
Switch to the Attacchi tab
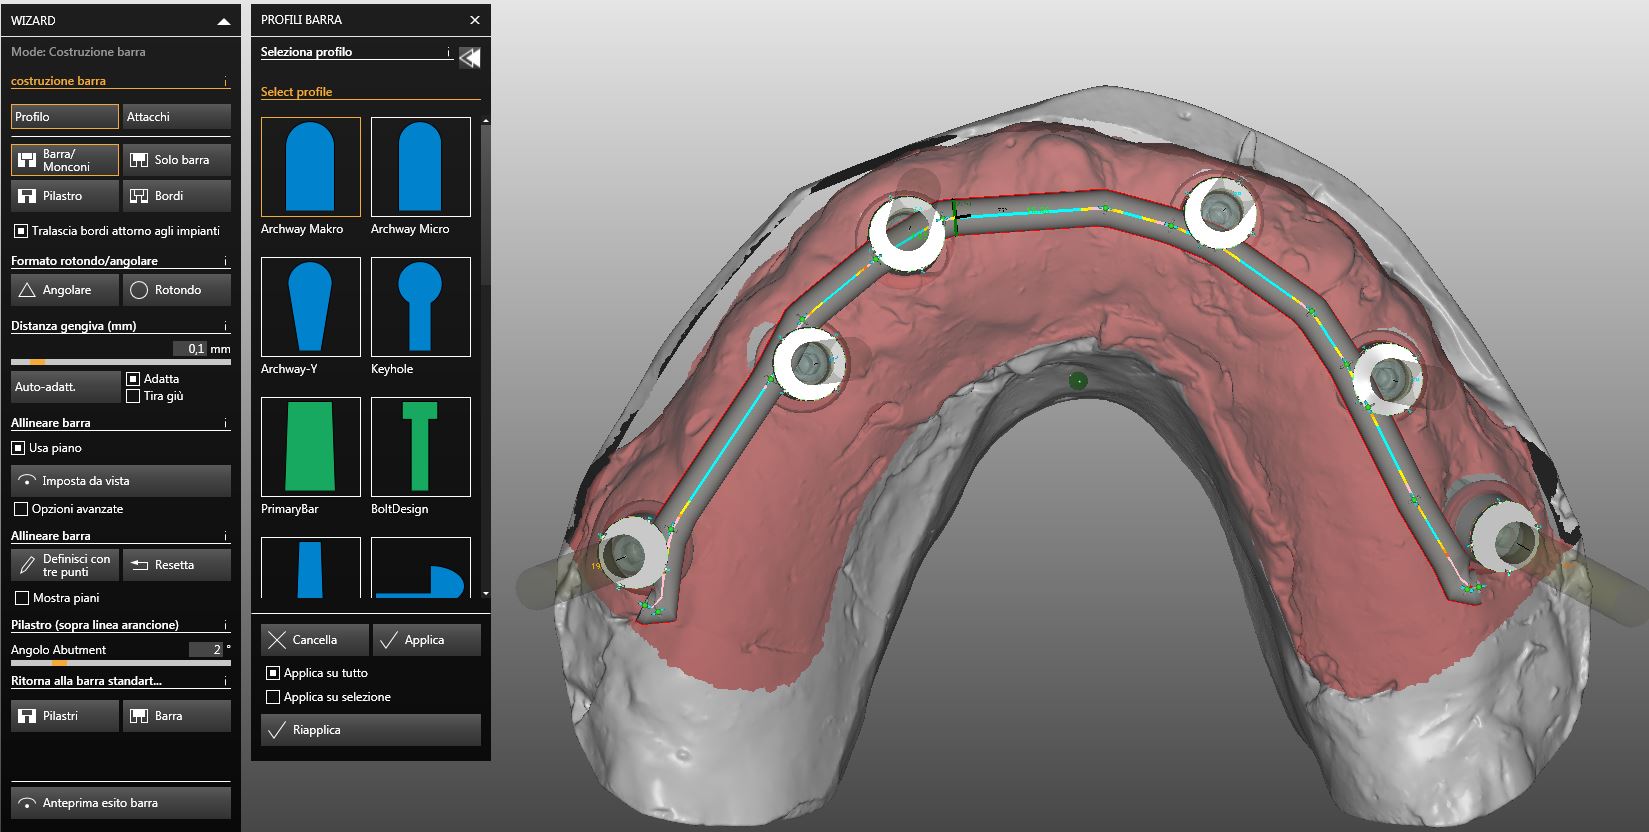(x=176, y=117)
